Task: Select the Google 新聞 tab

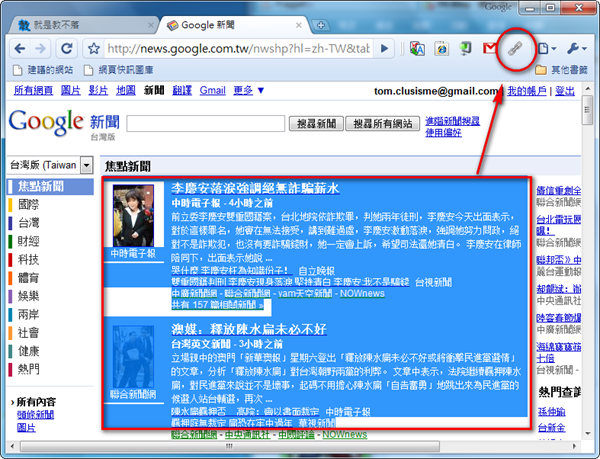Action: tap(233, 25)
